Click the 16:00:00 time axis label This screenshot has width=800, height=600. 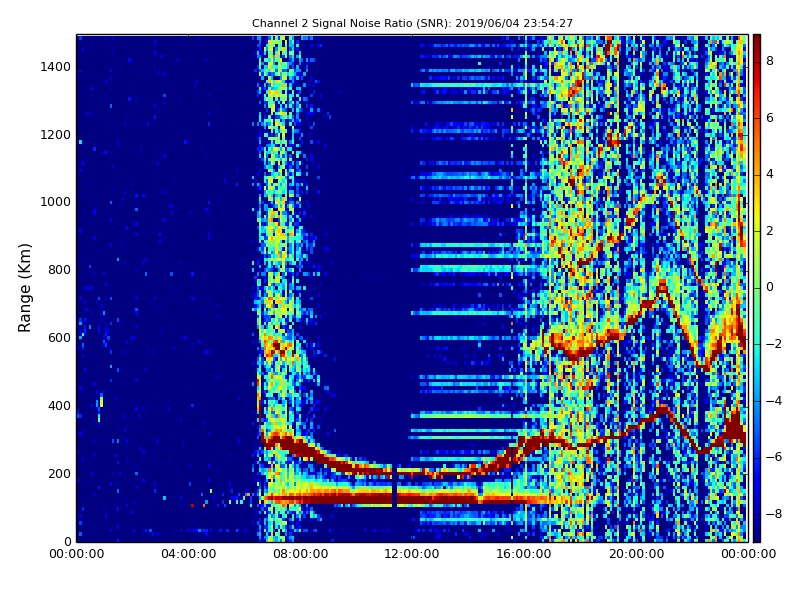coord(524,554)
